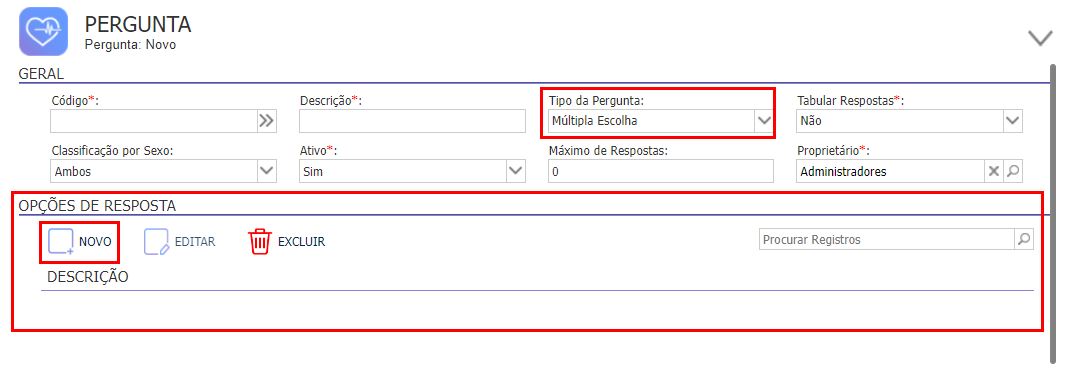1066x374 pixels.
Task: Click the DESCRIÇÃO column header
Action: (x=88, y=277)
